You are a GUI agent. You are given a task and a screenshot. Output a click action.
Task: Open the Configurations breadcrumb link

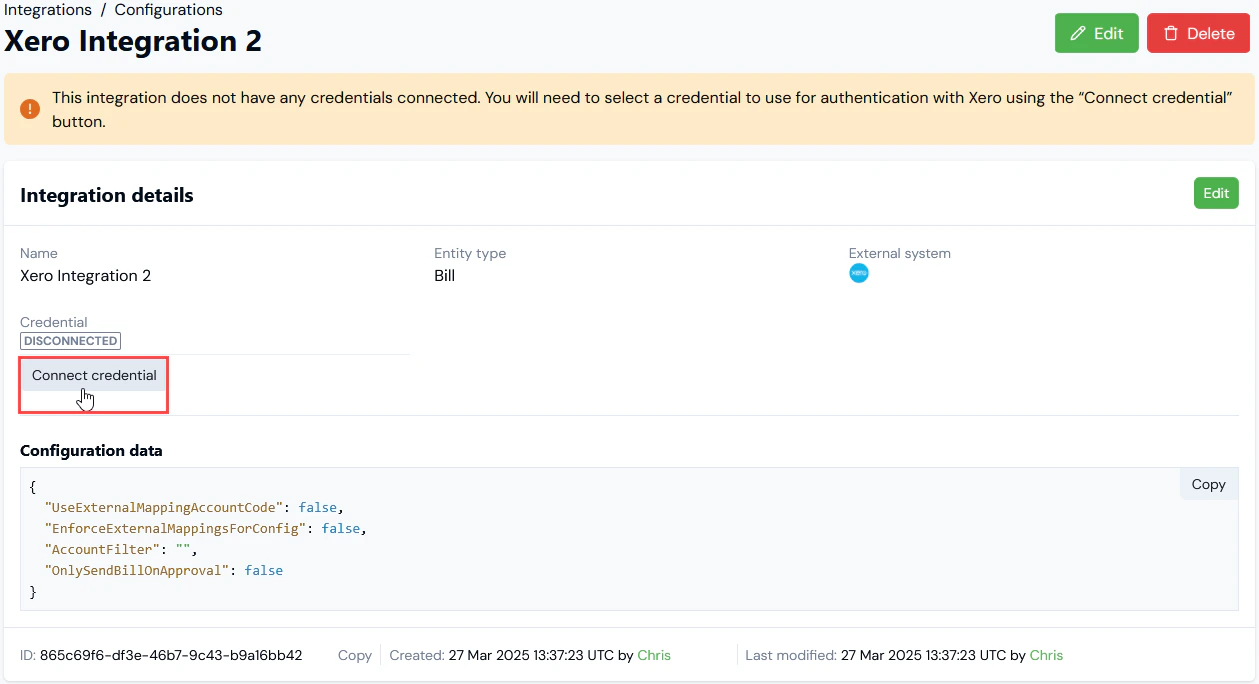coord(168,10)
